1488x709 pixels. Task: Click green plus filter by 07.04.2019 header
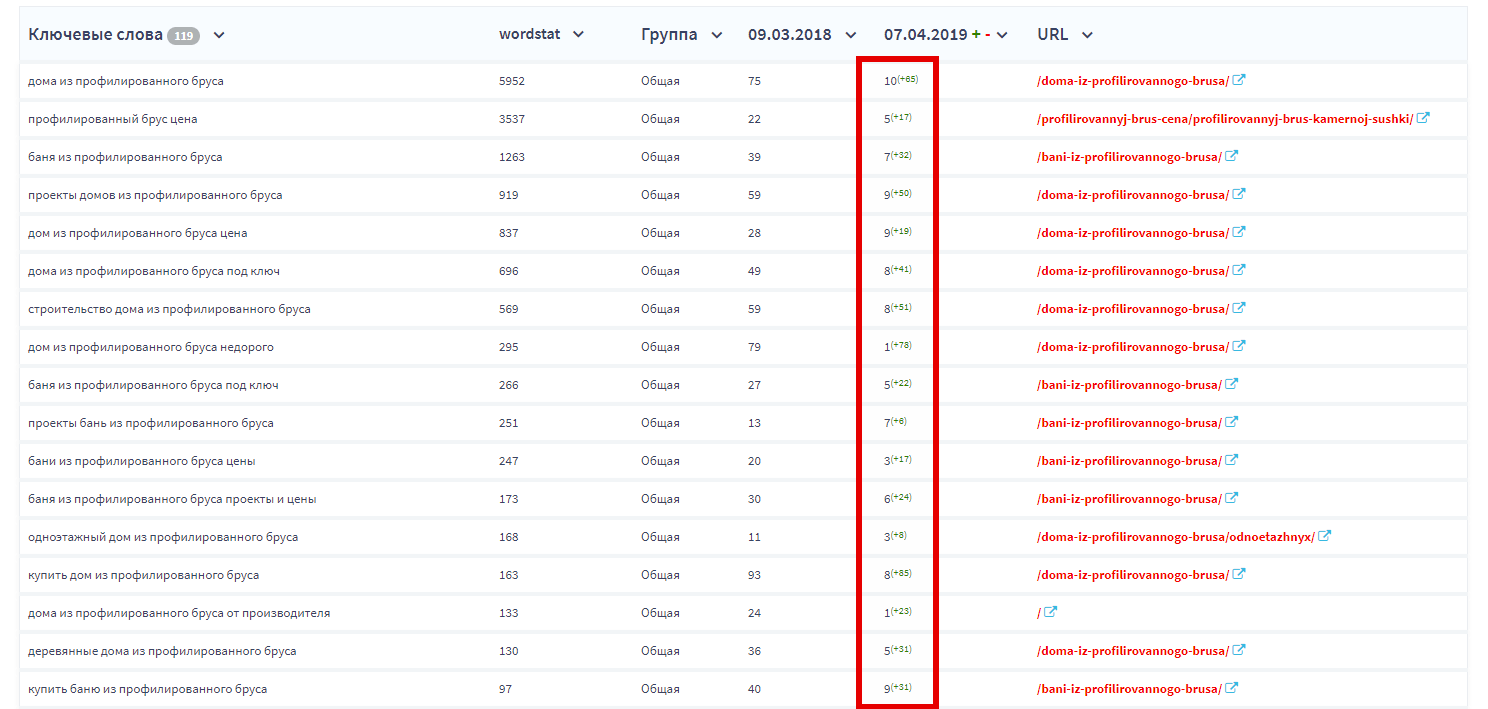976,35
